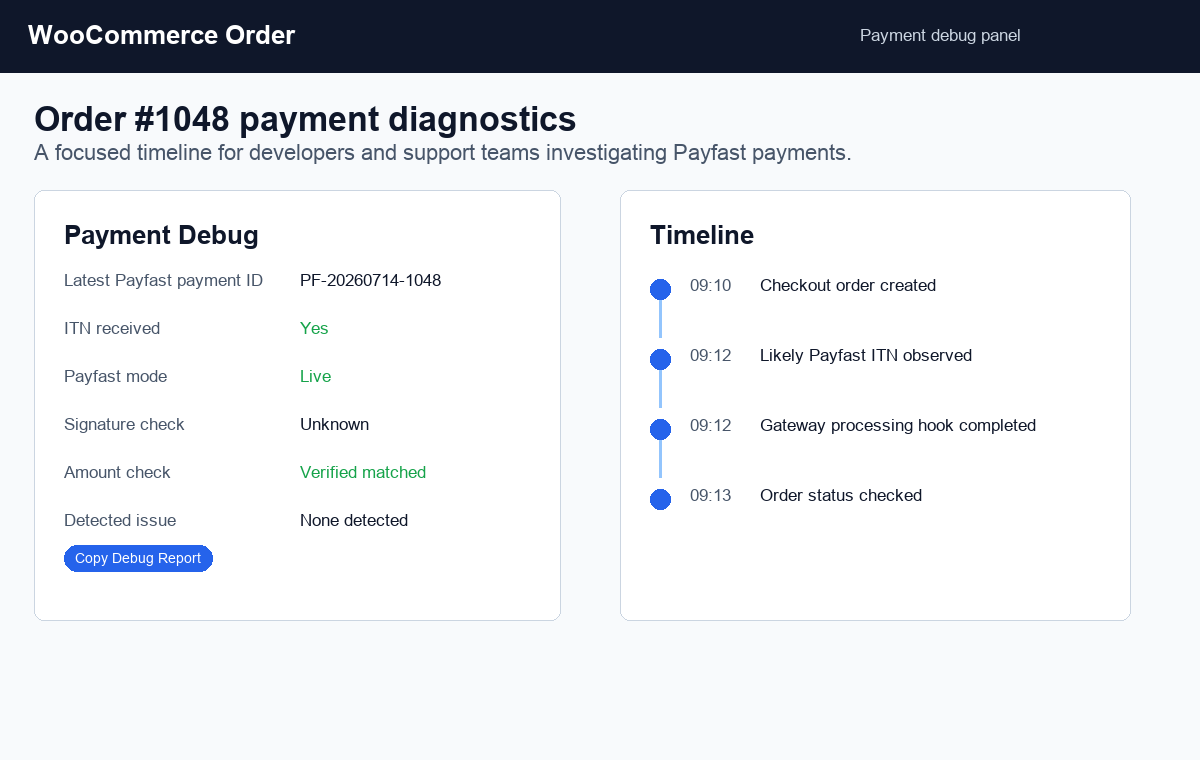Click the Payment Debug card heading
Image resolution: width=1200 pixels, height=760 pixels.
pyautogui.click(x=161, y=235)
